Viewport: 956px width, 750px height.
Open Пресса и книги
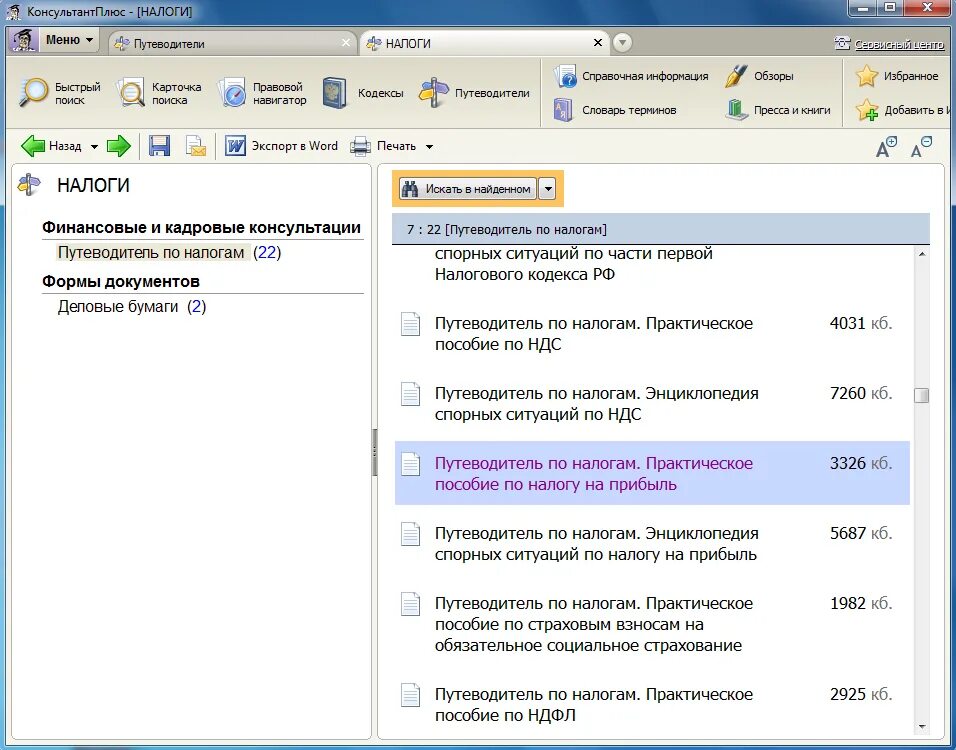tap(778, 110)
